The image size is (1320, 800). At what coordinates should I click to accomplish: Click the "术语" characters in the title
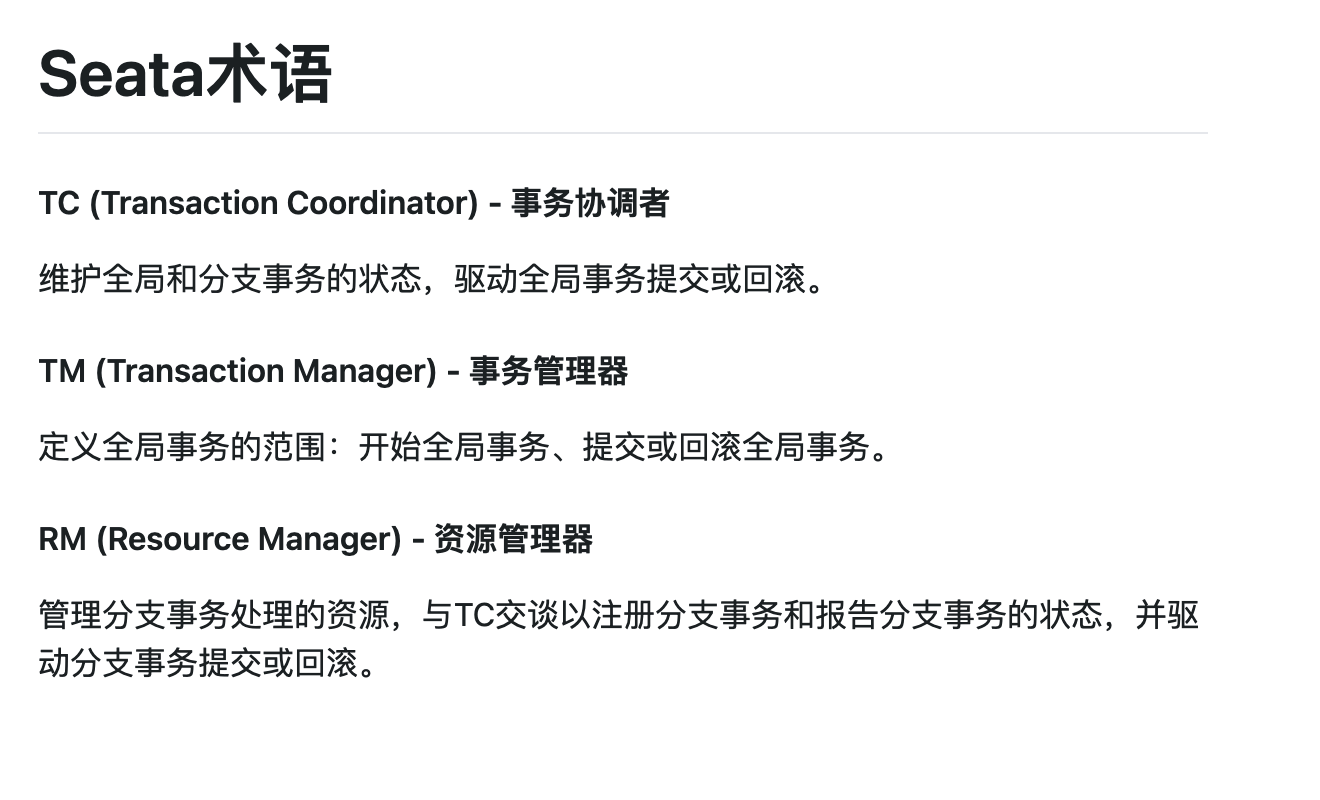pyautogui.click(x=269, y=75)
